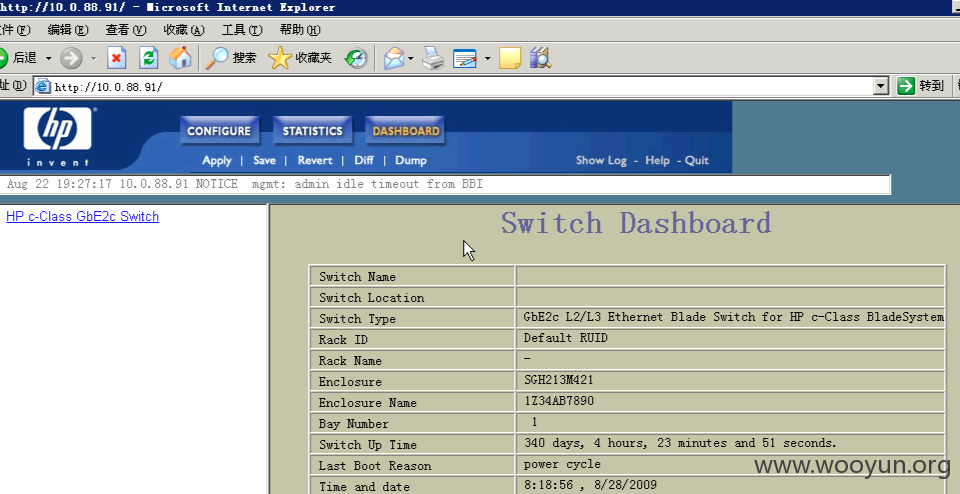Click the Mail envelope icon
The height and width of the screenshot is (494, 960).
click(394, 58)
